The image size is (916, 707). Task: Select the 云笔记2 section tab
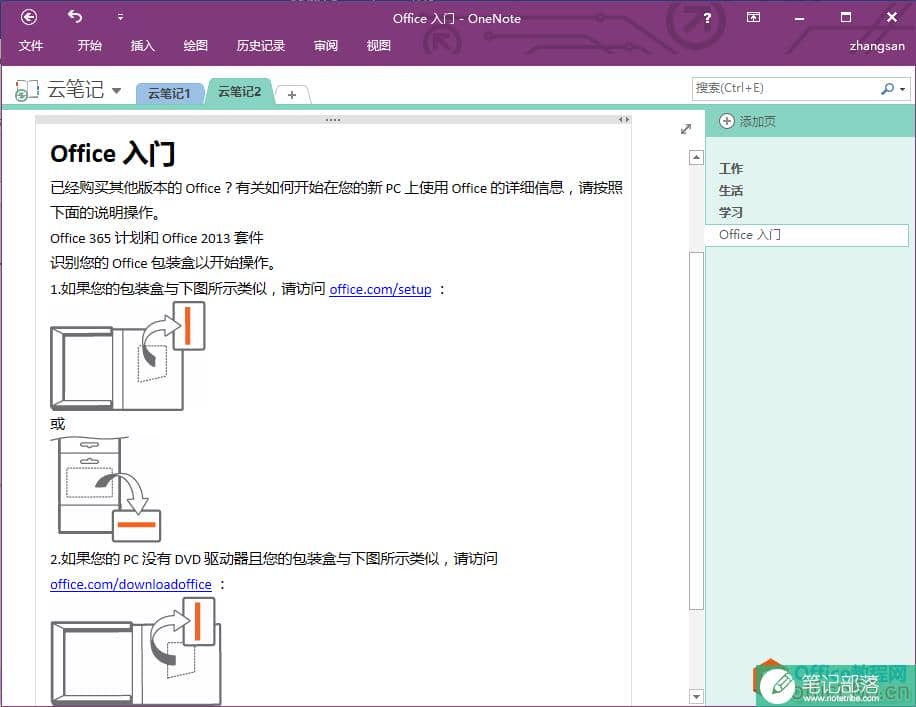point(240,91)
